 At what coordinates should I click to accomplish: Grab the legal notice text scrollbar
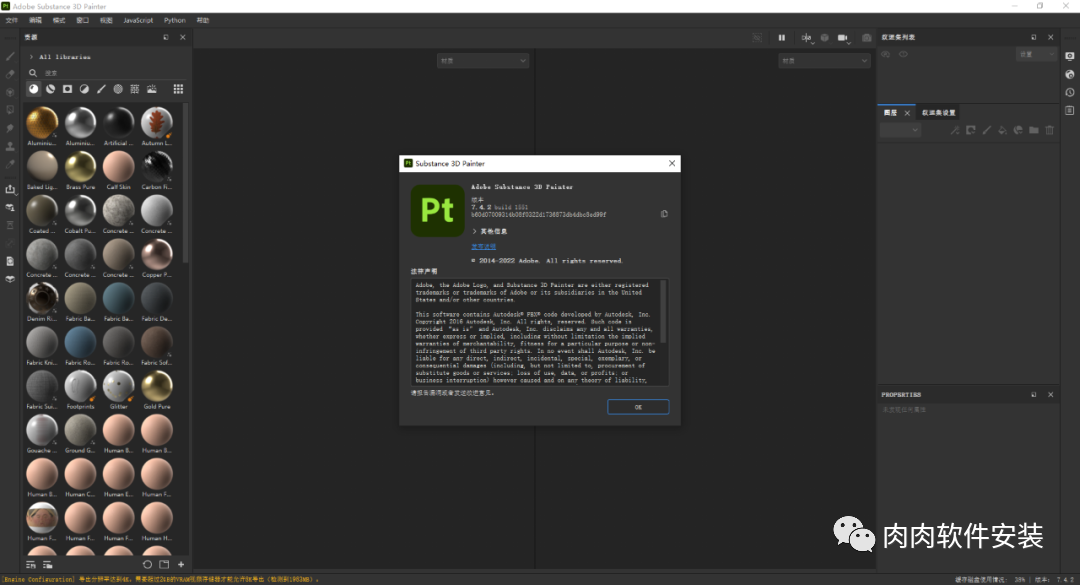pyautogui.click(x=663, y=311)
